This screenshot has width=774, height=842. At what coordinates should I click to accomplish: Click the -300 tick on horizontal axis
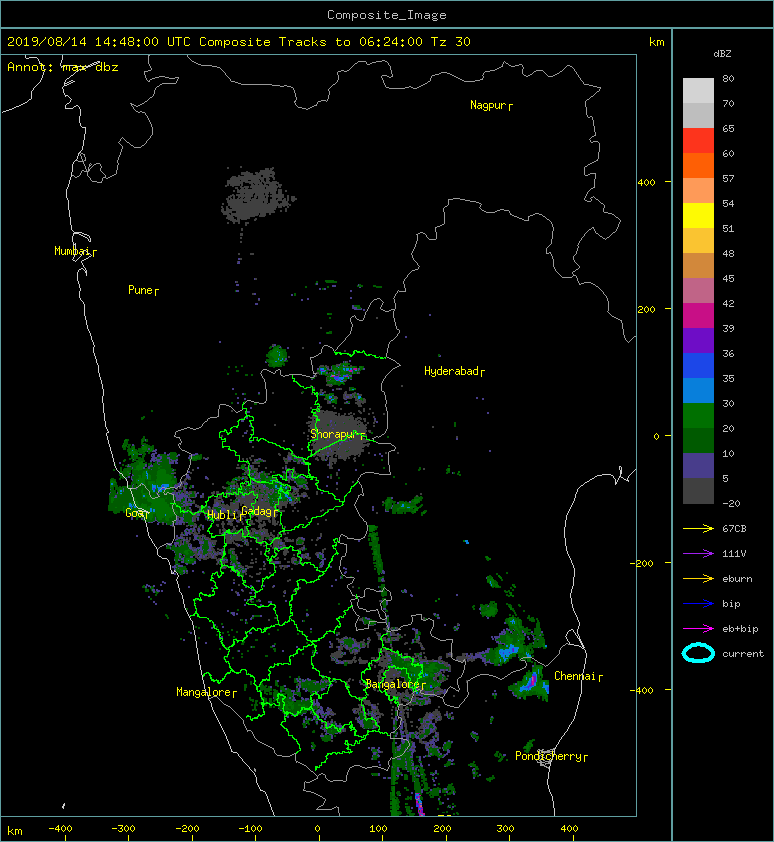point(123,829)
